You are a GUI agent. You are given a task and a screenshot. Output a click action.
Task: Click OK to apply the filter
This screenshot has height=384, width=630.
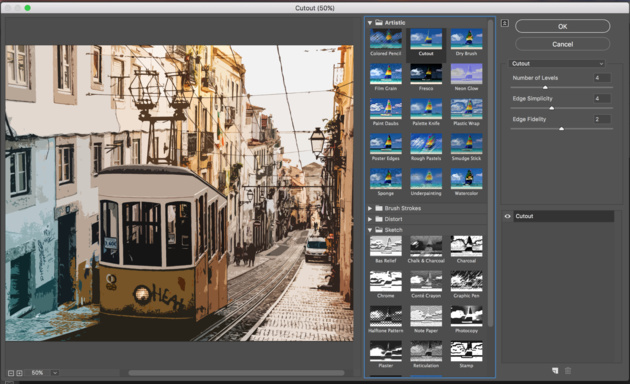562,27
